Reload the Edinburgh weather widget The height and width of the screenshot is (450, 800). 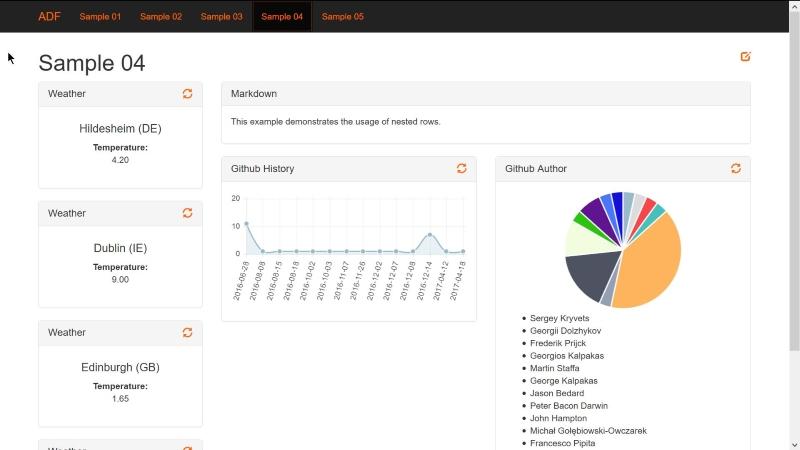point(187,333)
